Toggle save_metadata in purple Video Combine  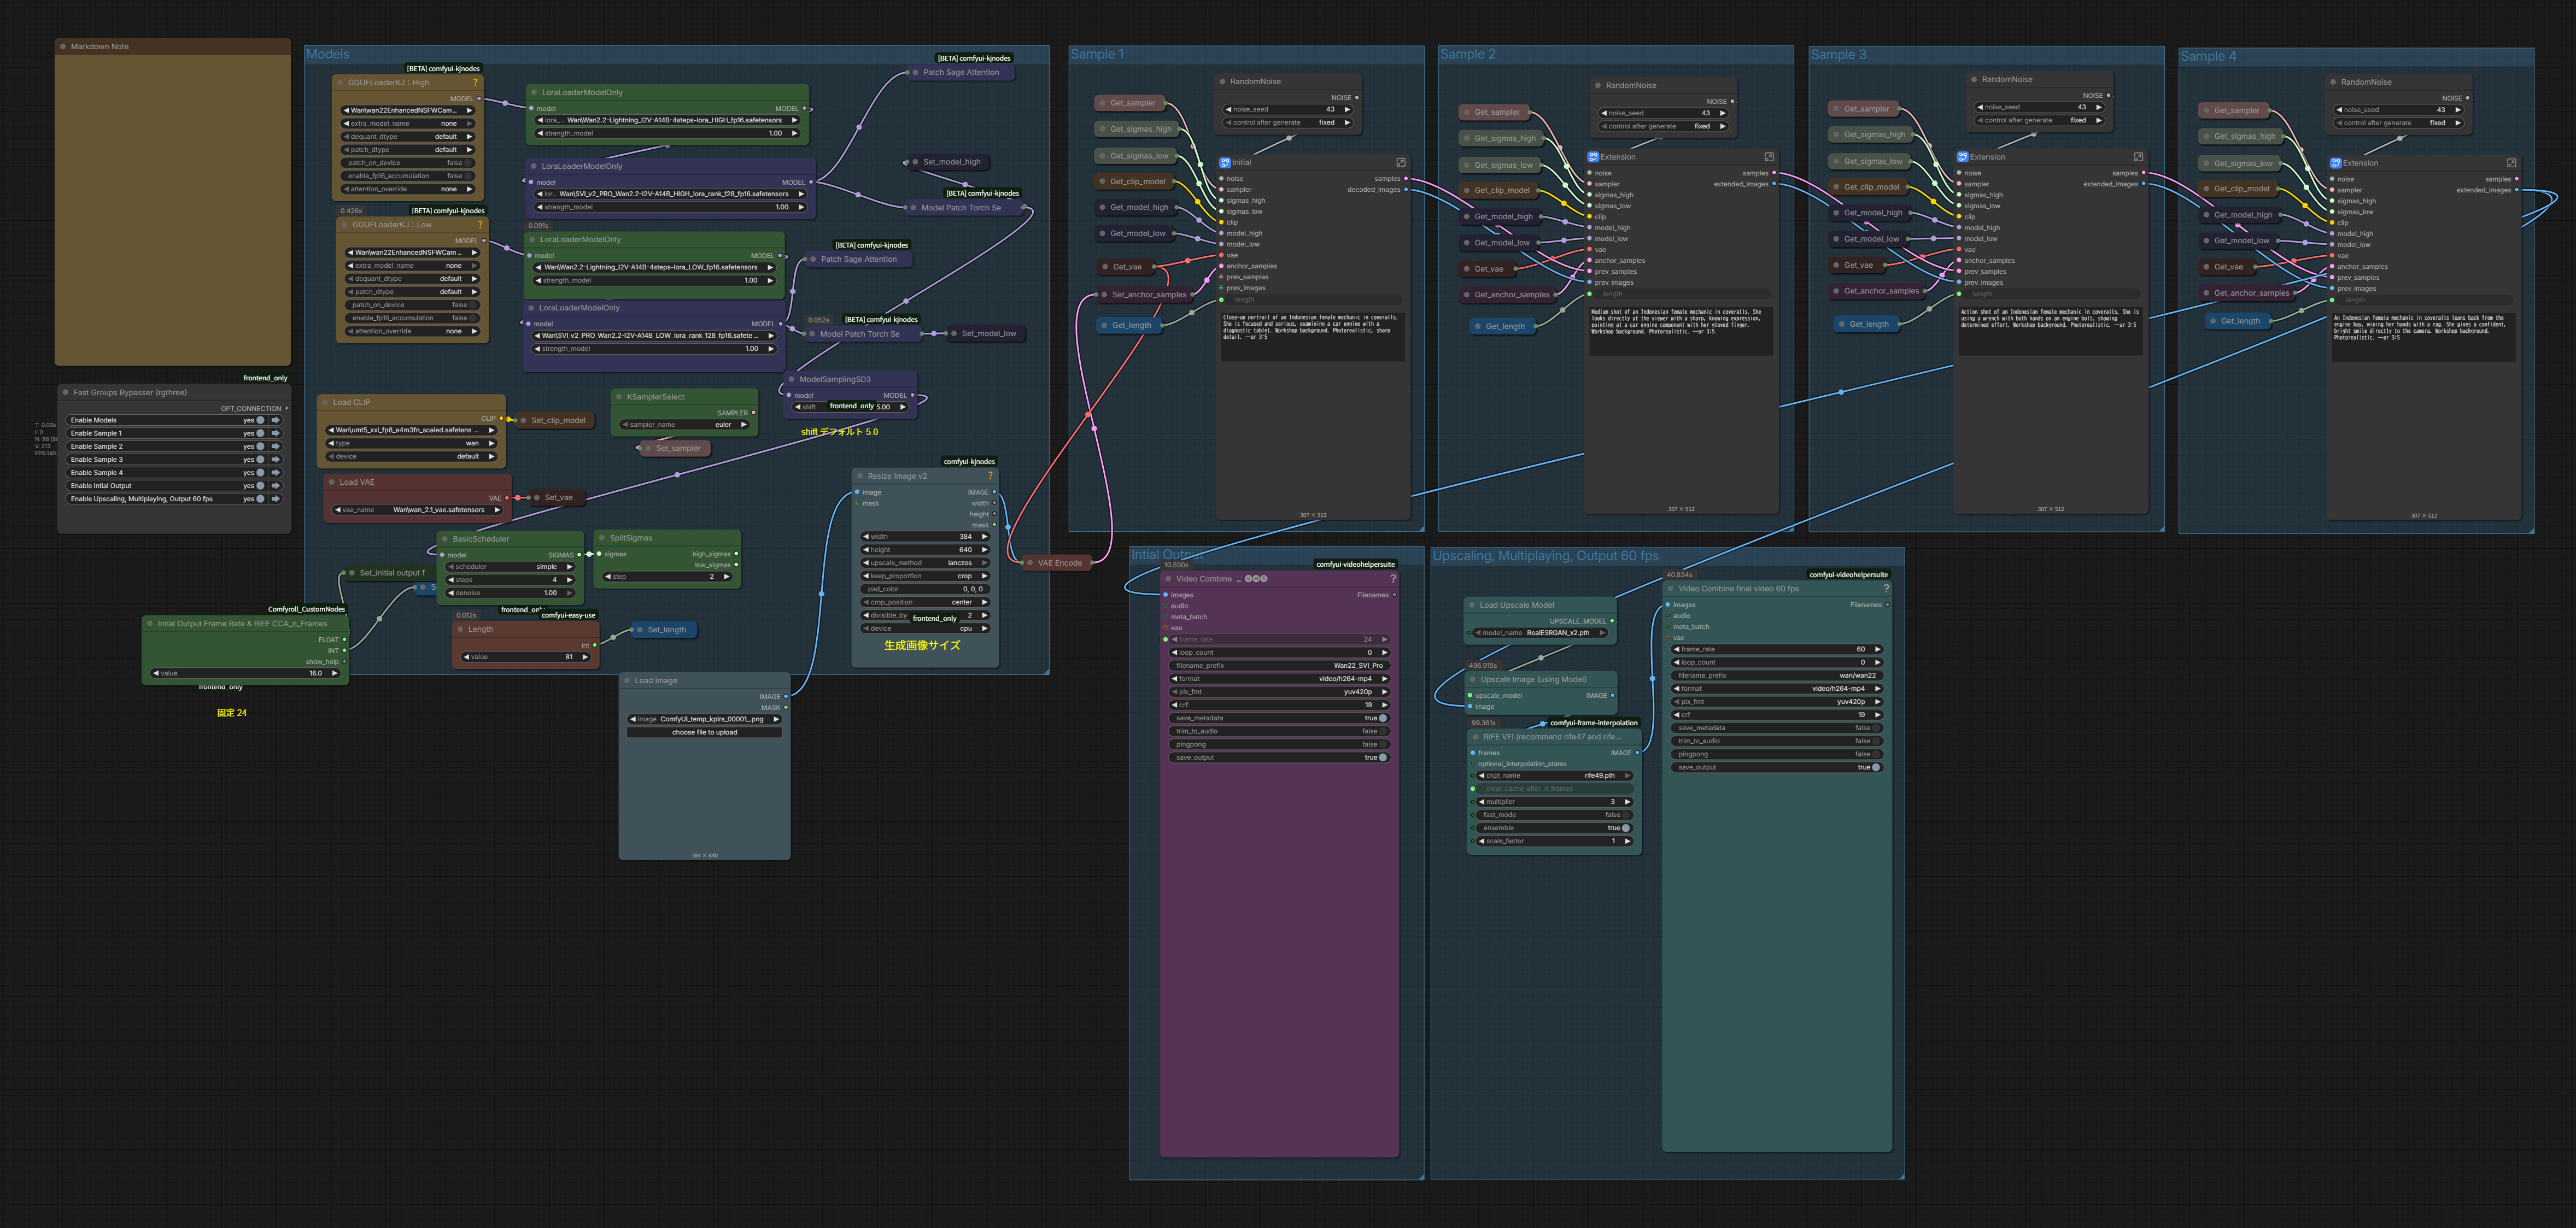pos(1382,718)
